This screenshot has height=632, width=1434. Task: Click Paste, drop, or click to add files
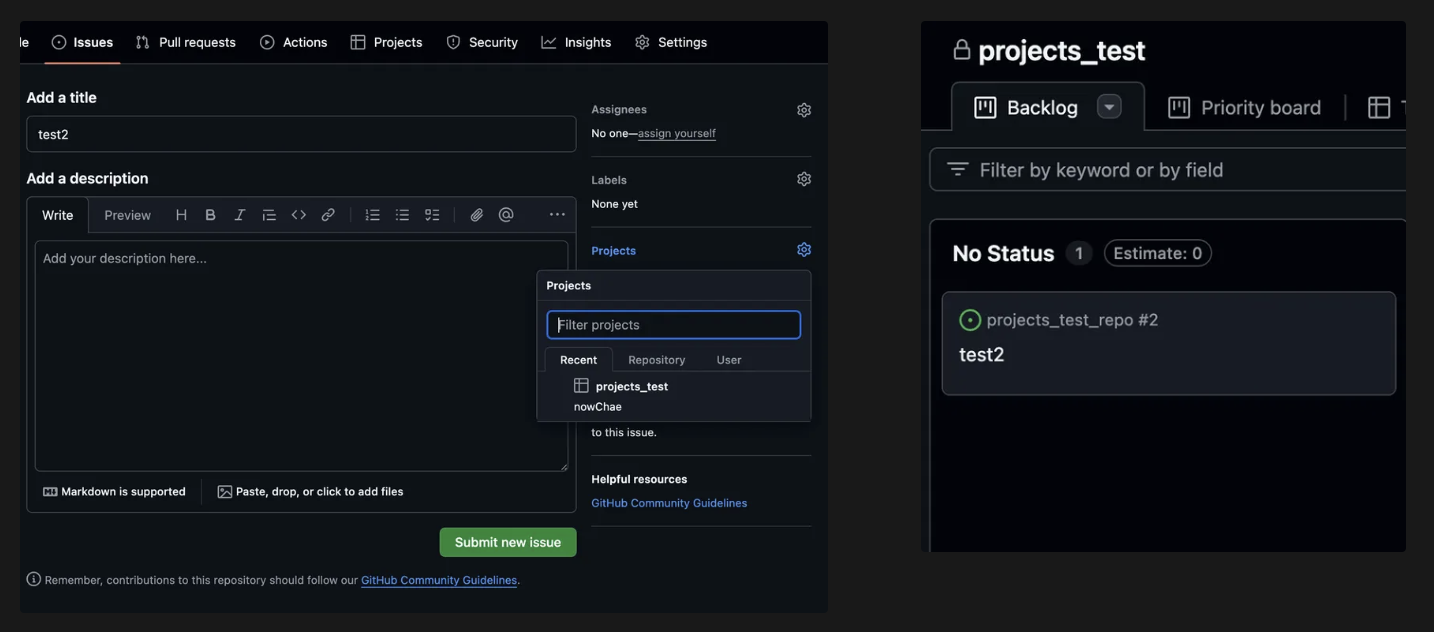pos(310,492)
